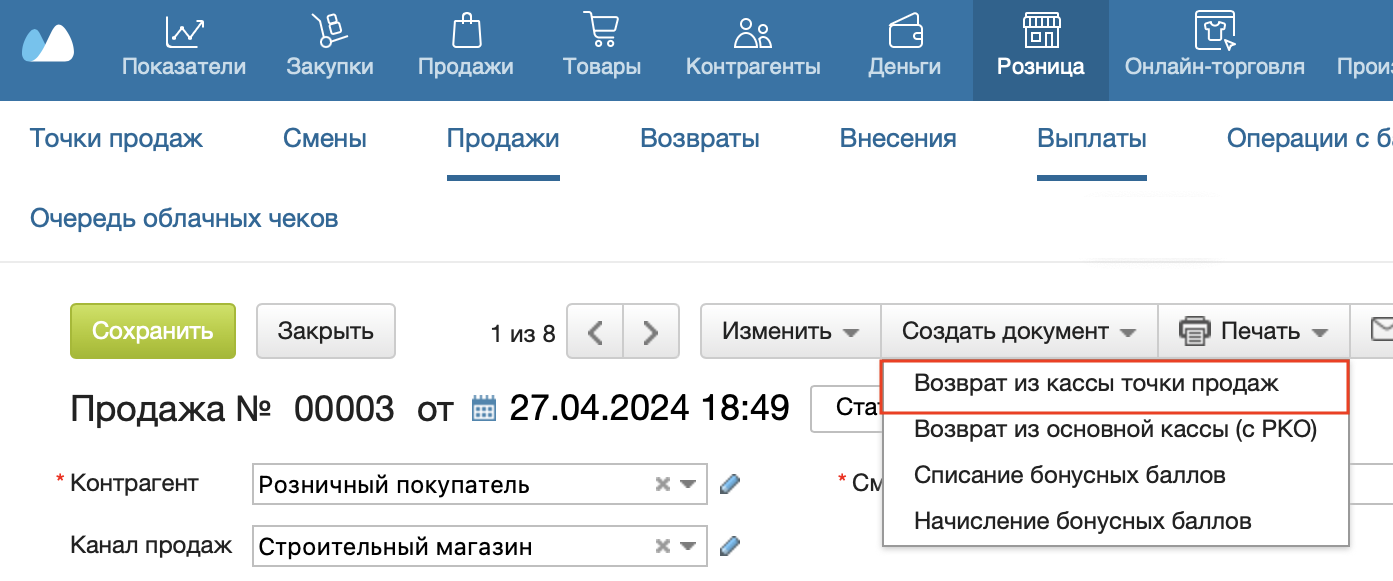Viewport: 1393px width, 581px height.
Task: Edit Канал продаж using the pencil icon
Action: click(x=730, y=546)
